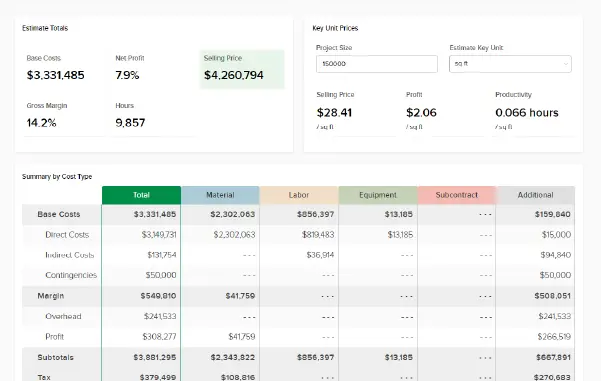The height and width of the screenshot is (381, 601).
Task: Click the Project Size input field
Action: coord(376,64)
